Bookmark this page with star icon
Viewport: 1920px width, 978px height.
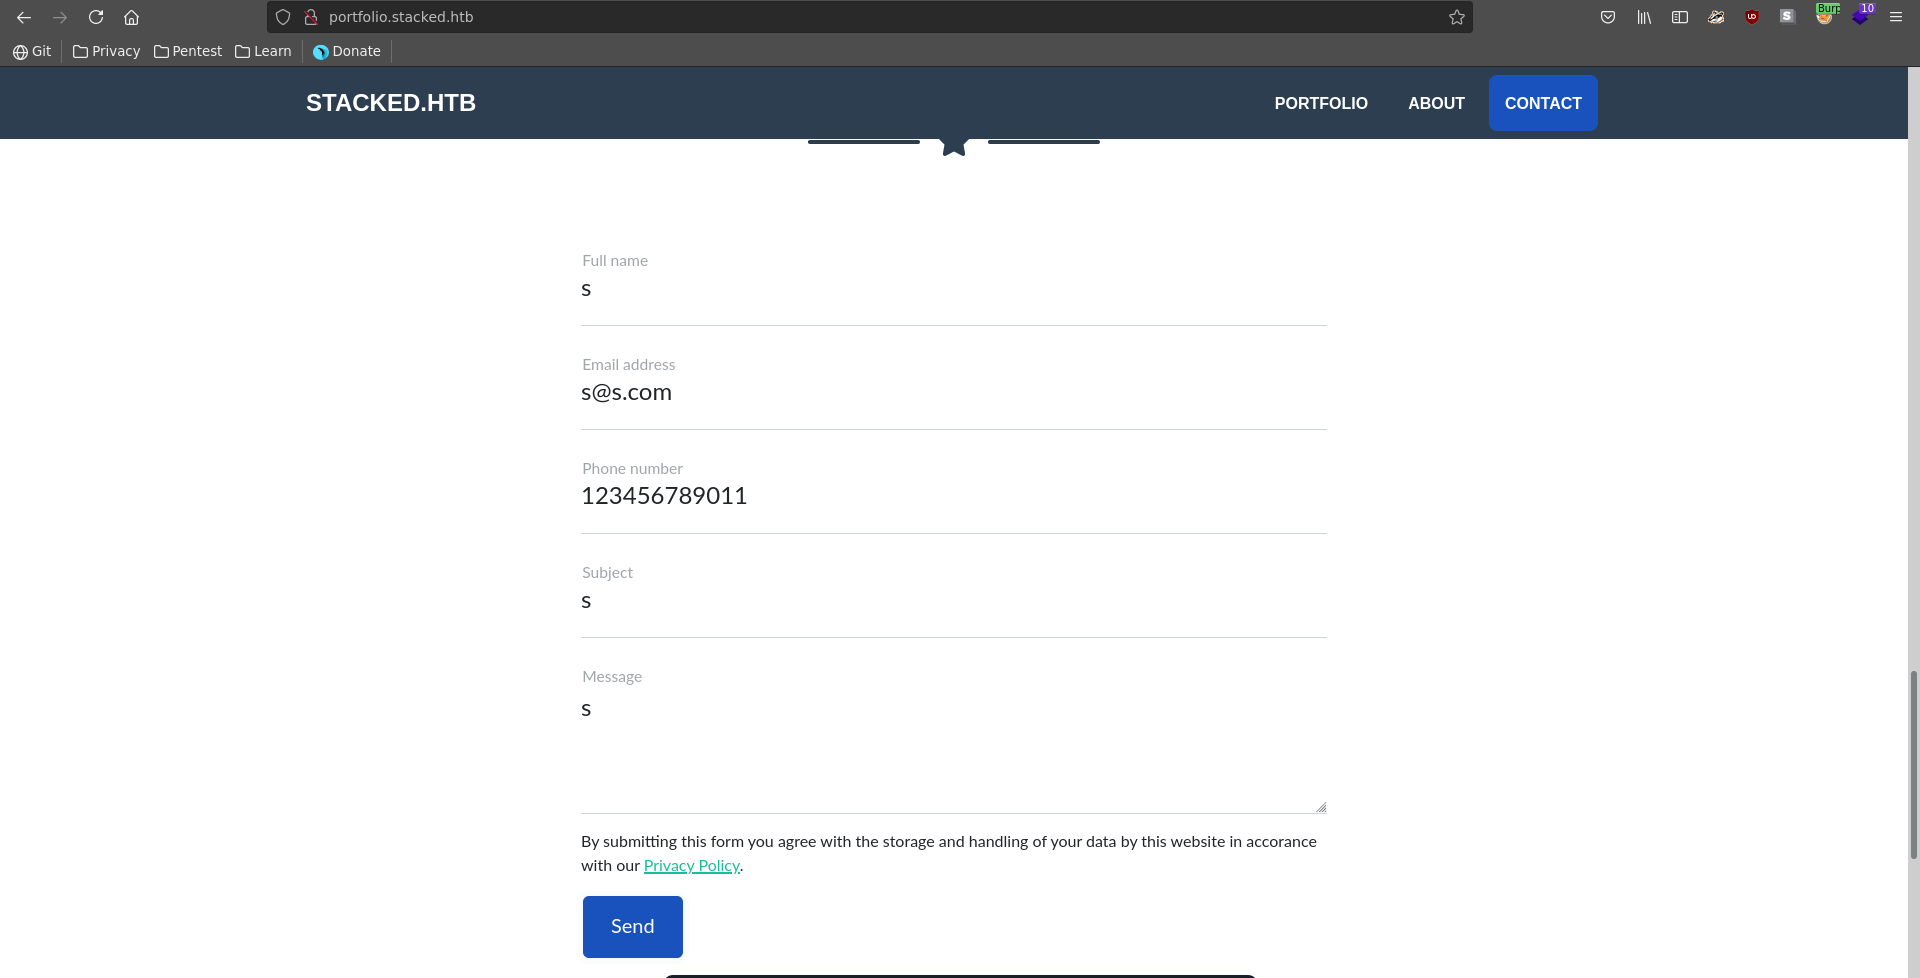pos(1457,17)
